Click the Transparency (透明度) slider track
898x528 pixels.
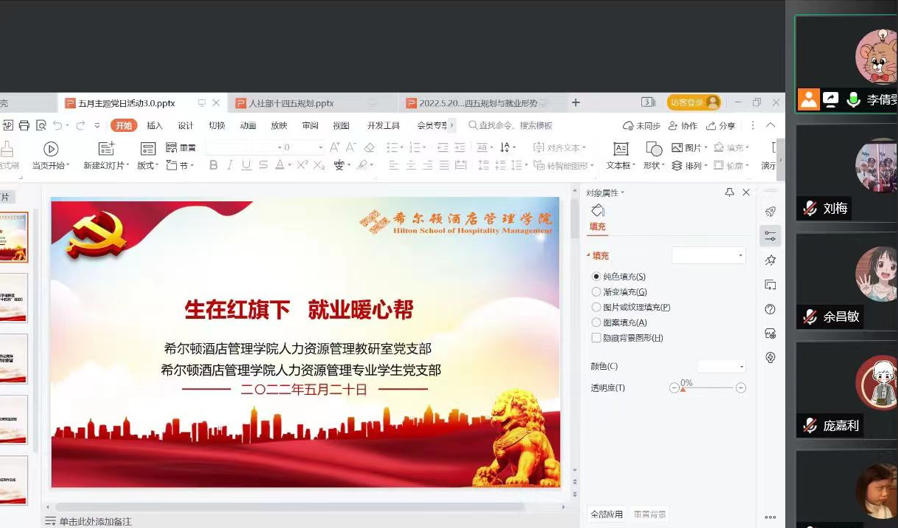pyautogui.click(x=707, y=388)
